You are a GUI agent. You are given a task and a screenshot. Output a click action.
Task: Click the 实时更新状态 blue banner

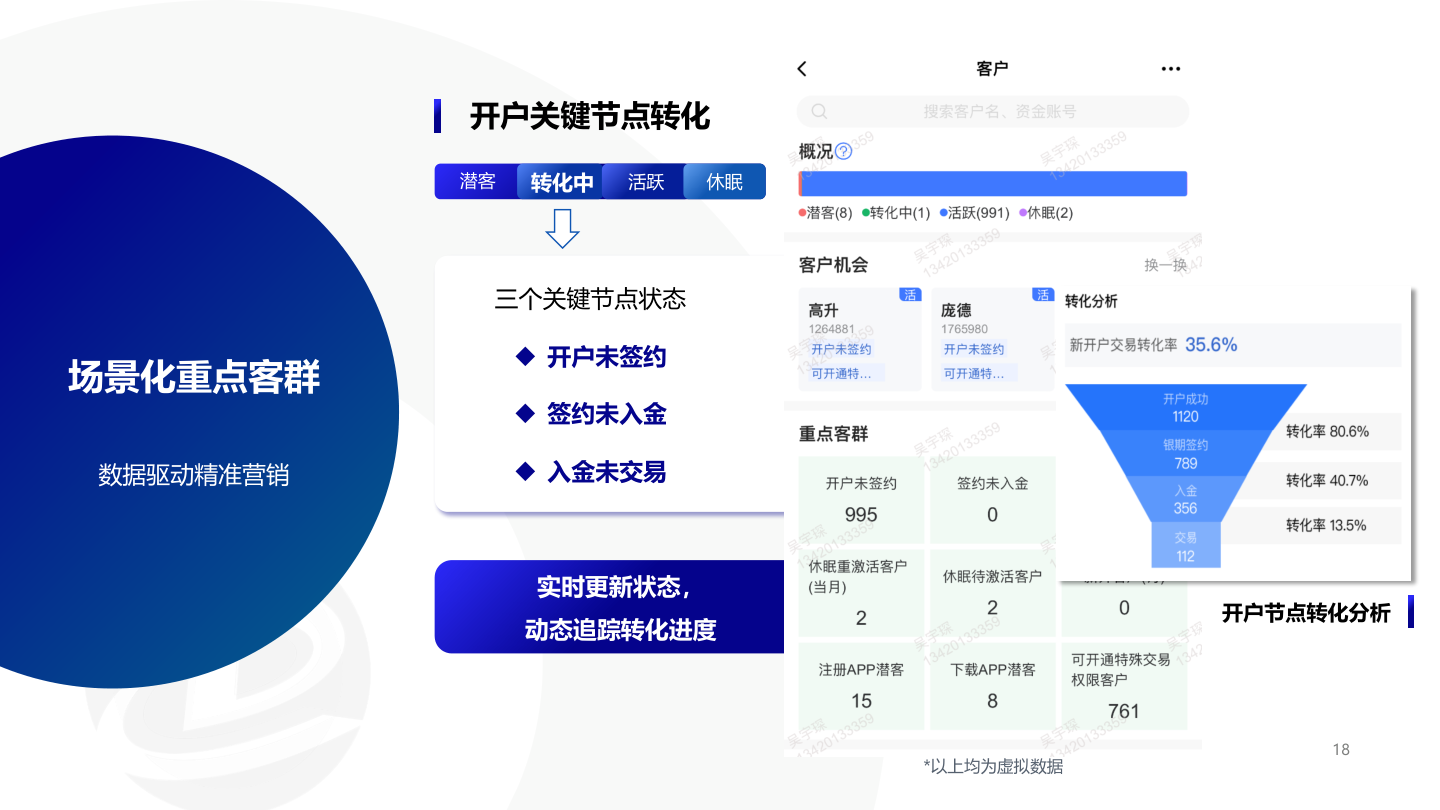[610, 607]
